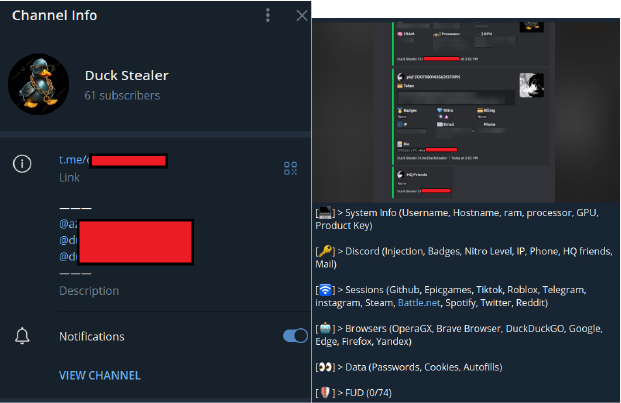This screenshot has height=403, width=621.
Task: Open the three-dot menu in Channel Info
Action: (268, 15)
